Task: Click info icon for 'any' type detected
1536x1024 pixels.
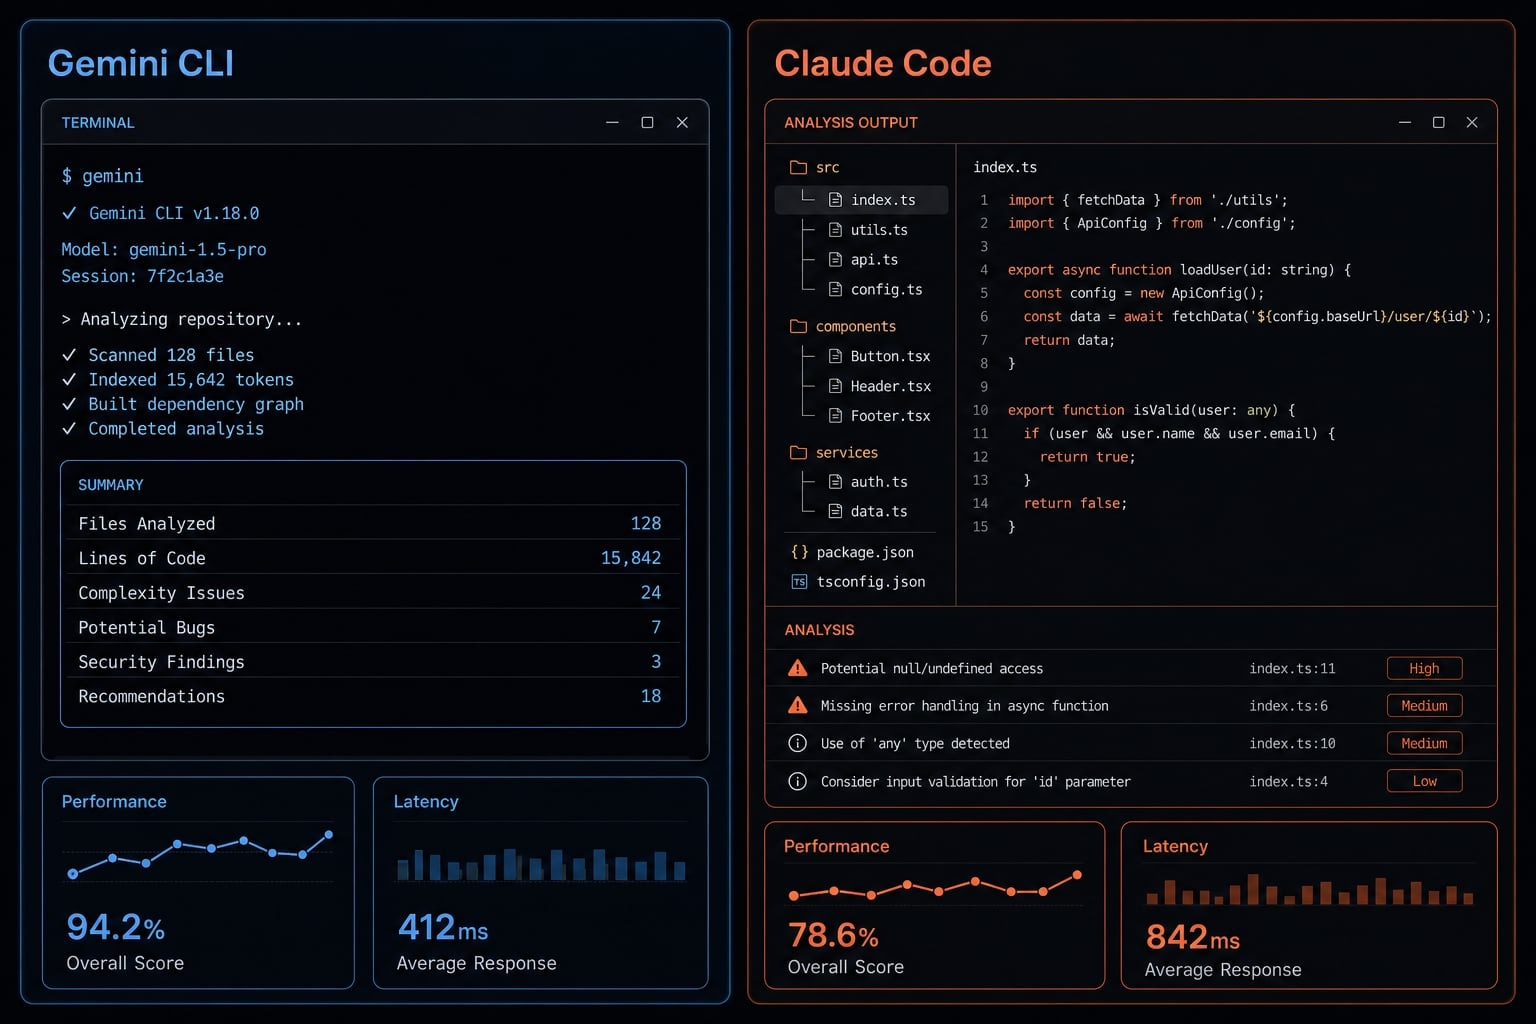Action: pyautogui.click(x=797, y=743)
